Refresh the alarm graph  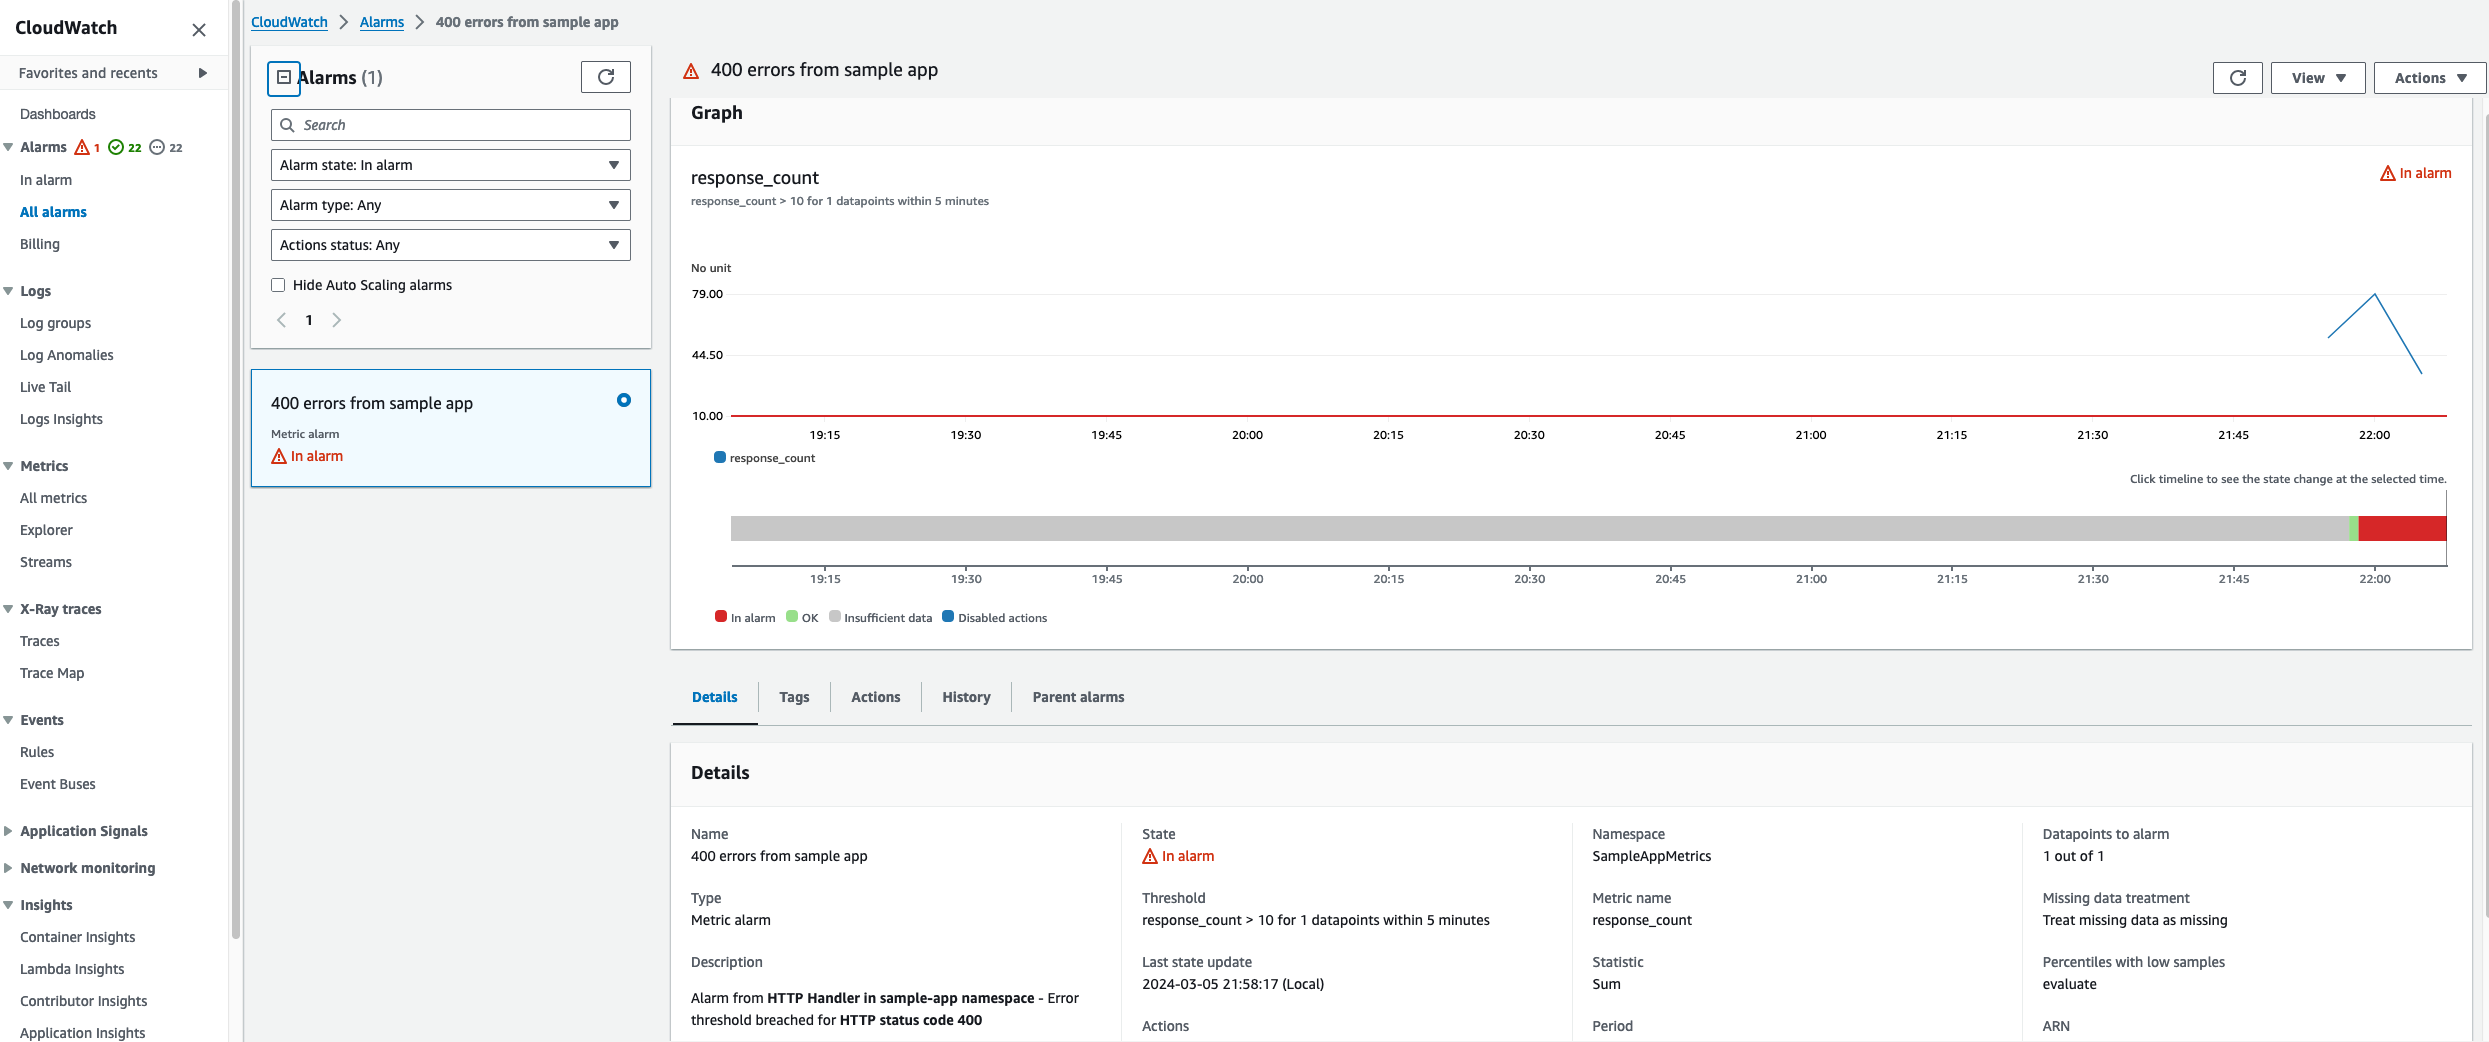2237,77
